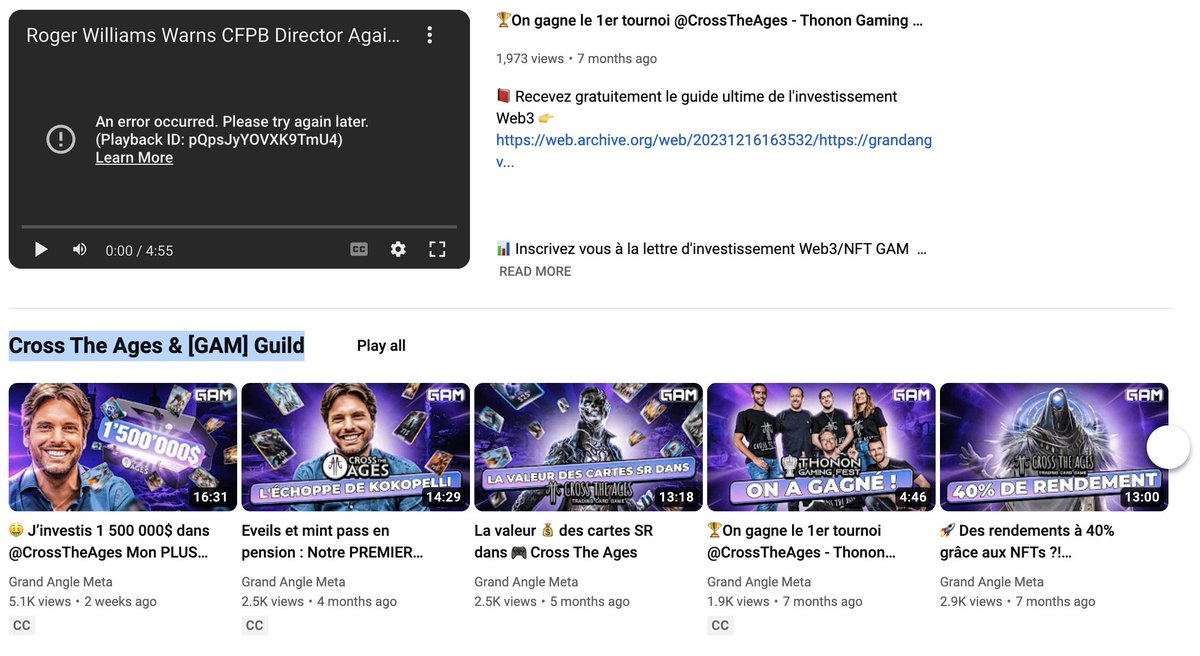Open 'J'investis 1 500 000$' video title
The width and height of the screenshot is (1200, 656).
click(110, 541)
